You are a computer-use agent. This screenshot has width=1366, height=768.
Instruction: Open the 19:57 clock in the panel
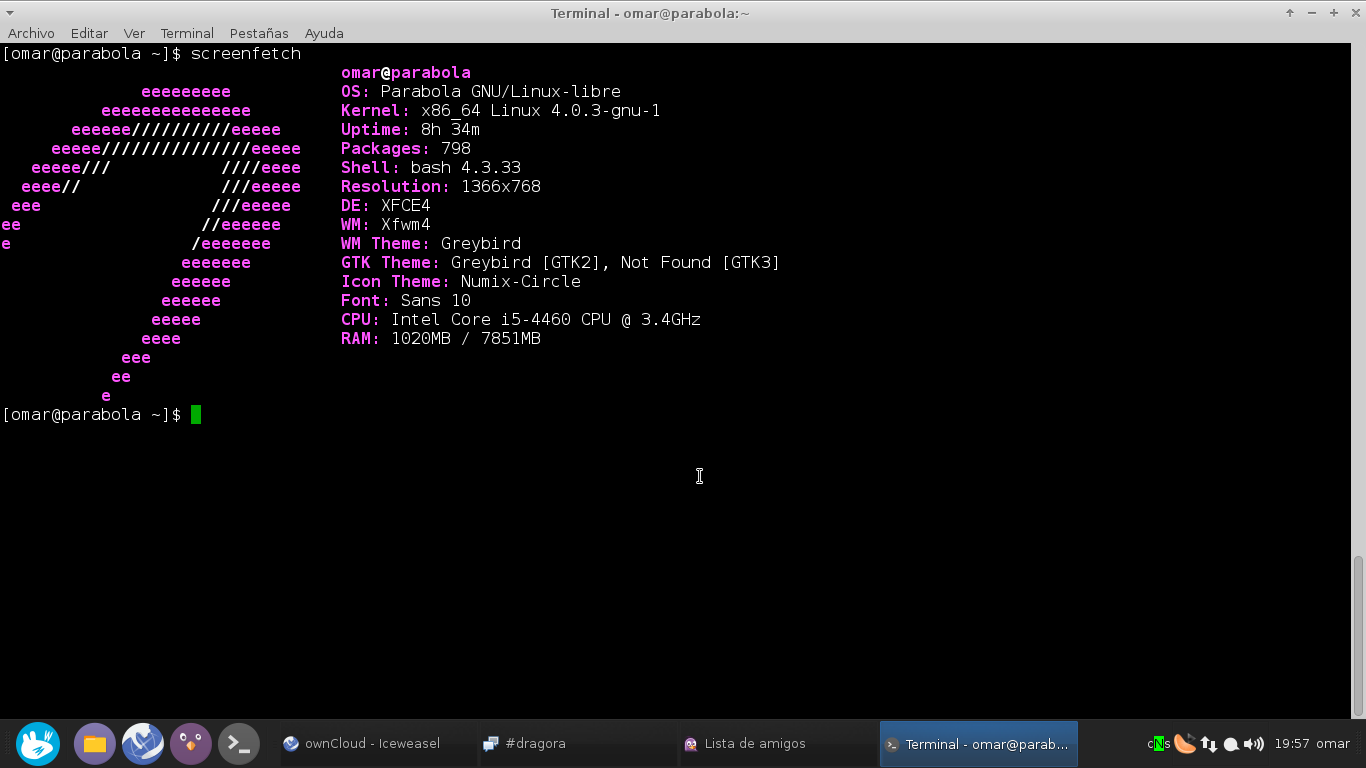point(1292,744)
